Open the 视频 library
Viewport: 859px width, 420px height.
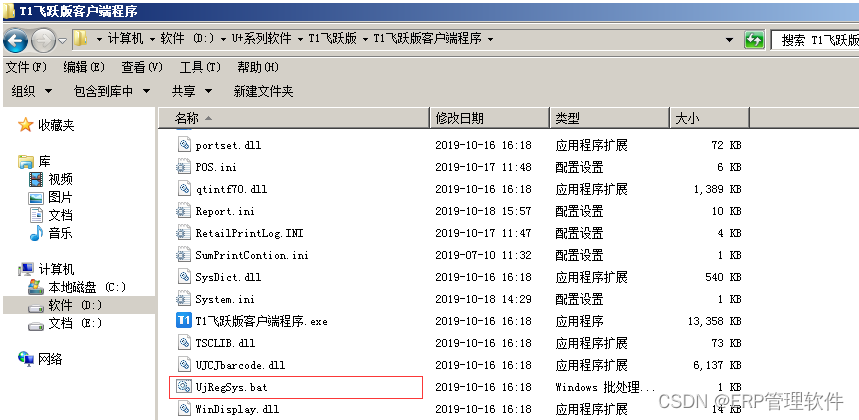click(x=60, y=179)
